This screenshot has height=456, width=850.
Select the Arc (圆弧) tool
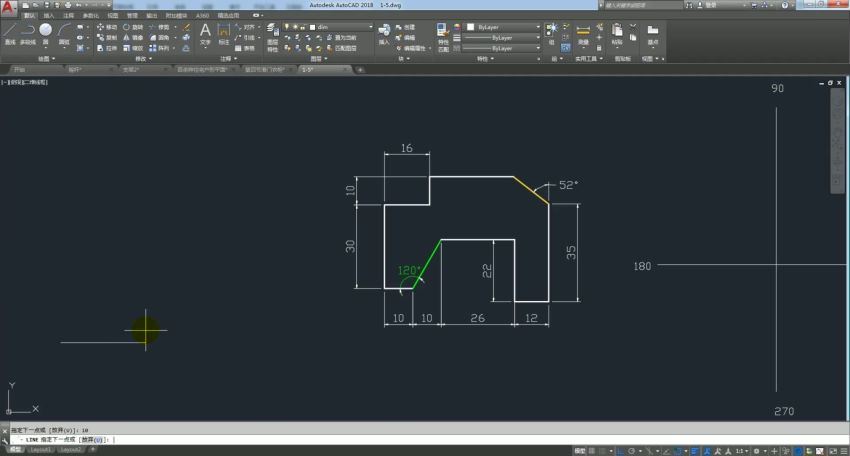click(64, 34)
